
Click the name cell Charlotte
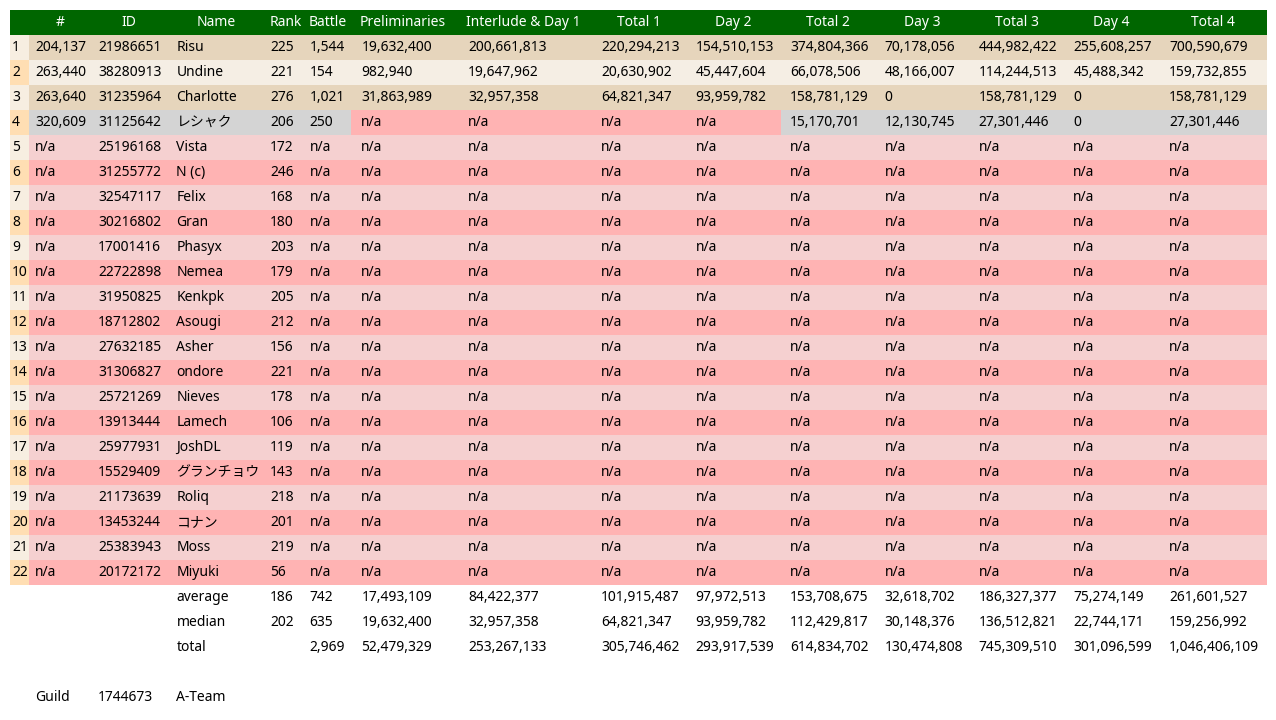point(207,97)
